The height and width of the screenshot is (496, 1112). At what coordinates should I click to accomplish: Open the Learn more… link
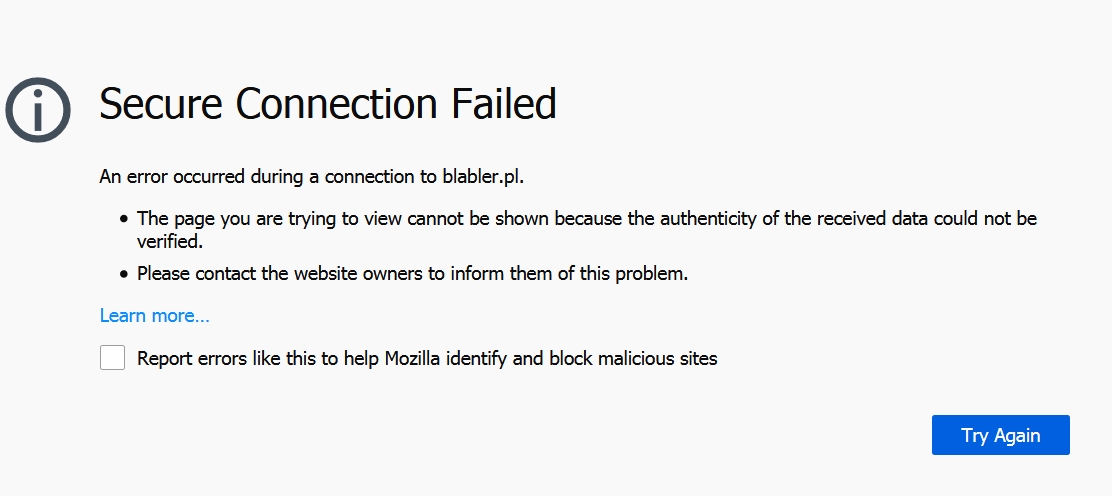155,315
